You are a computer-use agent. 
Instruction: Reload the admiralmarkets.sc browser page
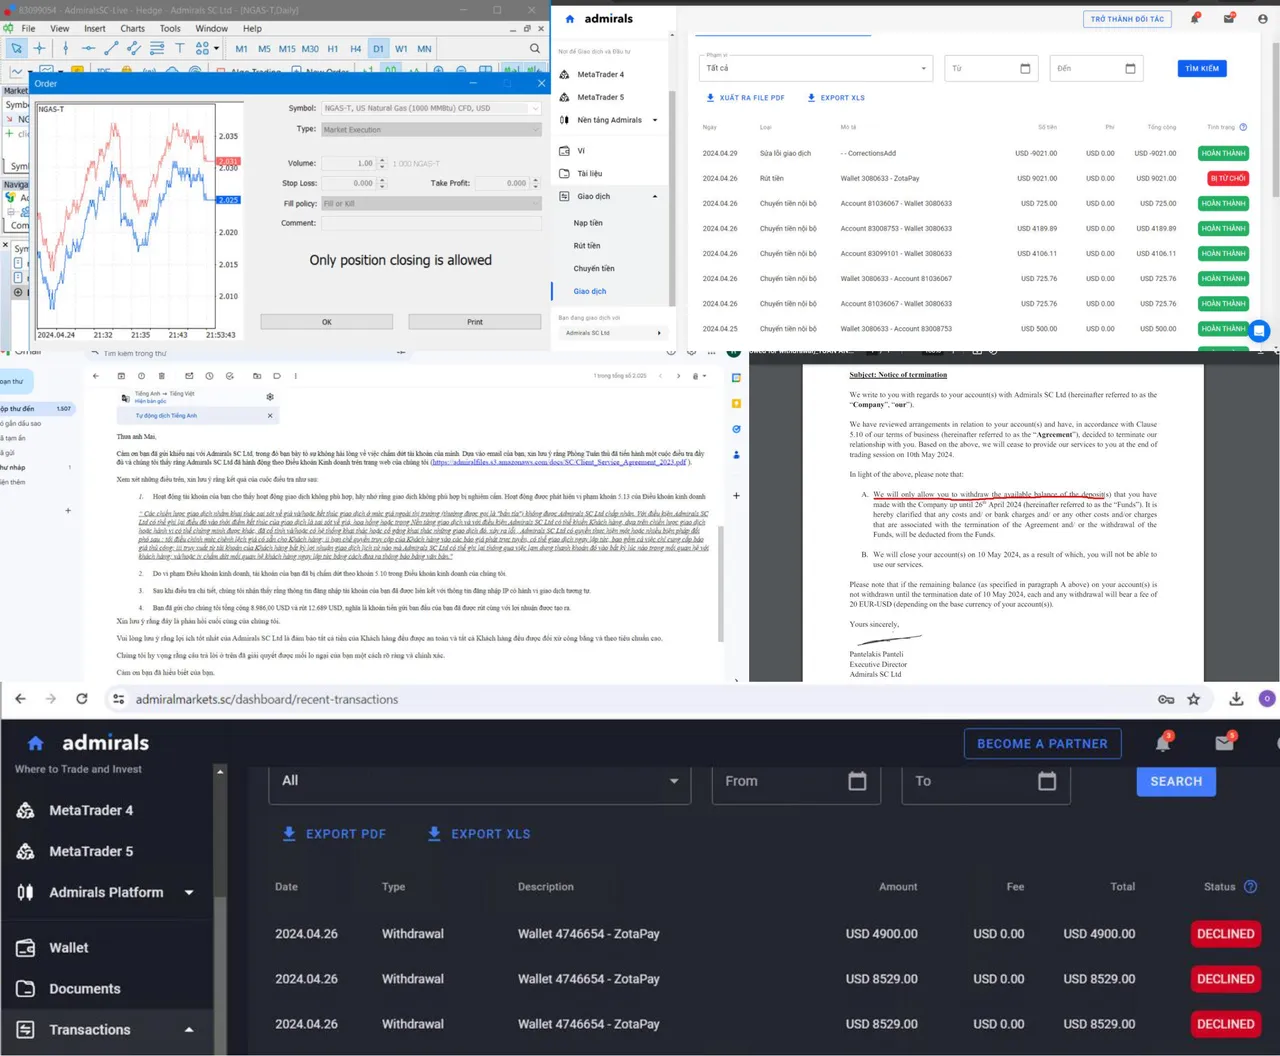(x=82, y=699)
